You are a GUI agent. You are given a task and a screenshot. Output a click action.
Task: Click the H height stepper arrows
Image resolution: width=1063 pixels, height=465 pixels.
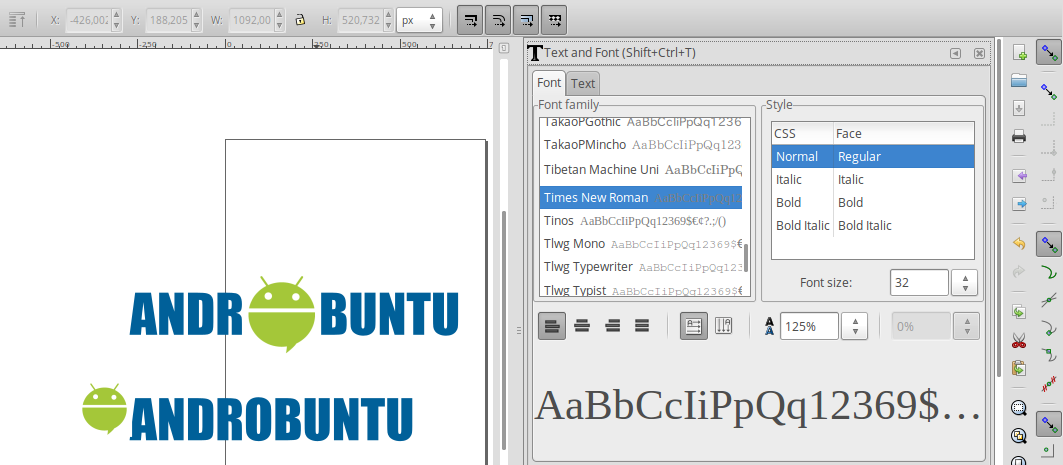389,20
